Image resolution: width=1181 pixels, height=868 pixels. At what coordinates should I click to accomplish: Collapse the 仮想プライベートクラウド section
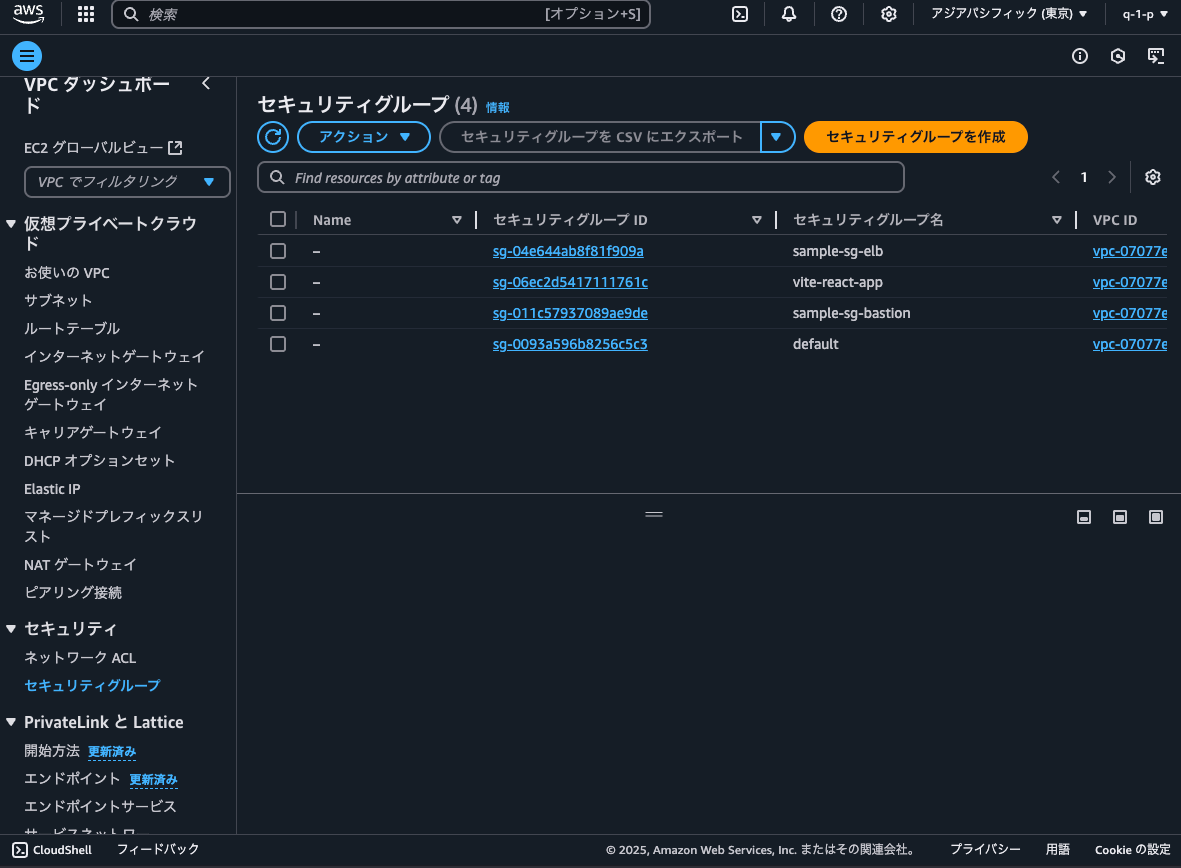coord(11,224)
